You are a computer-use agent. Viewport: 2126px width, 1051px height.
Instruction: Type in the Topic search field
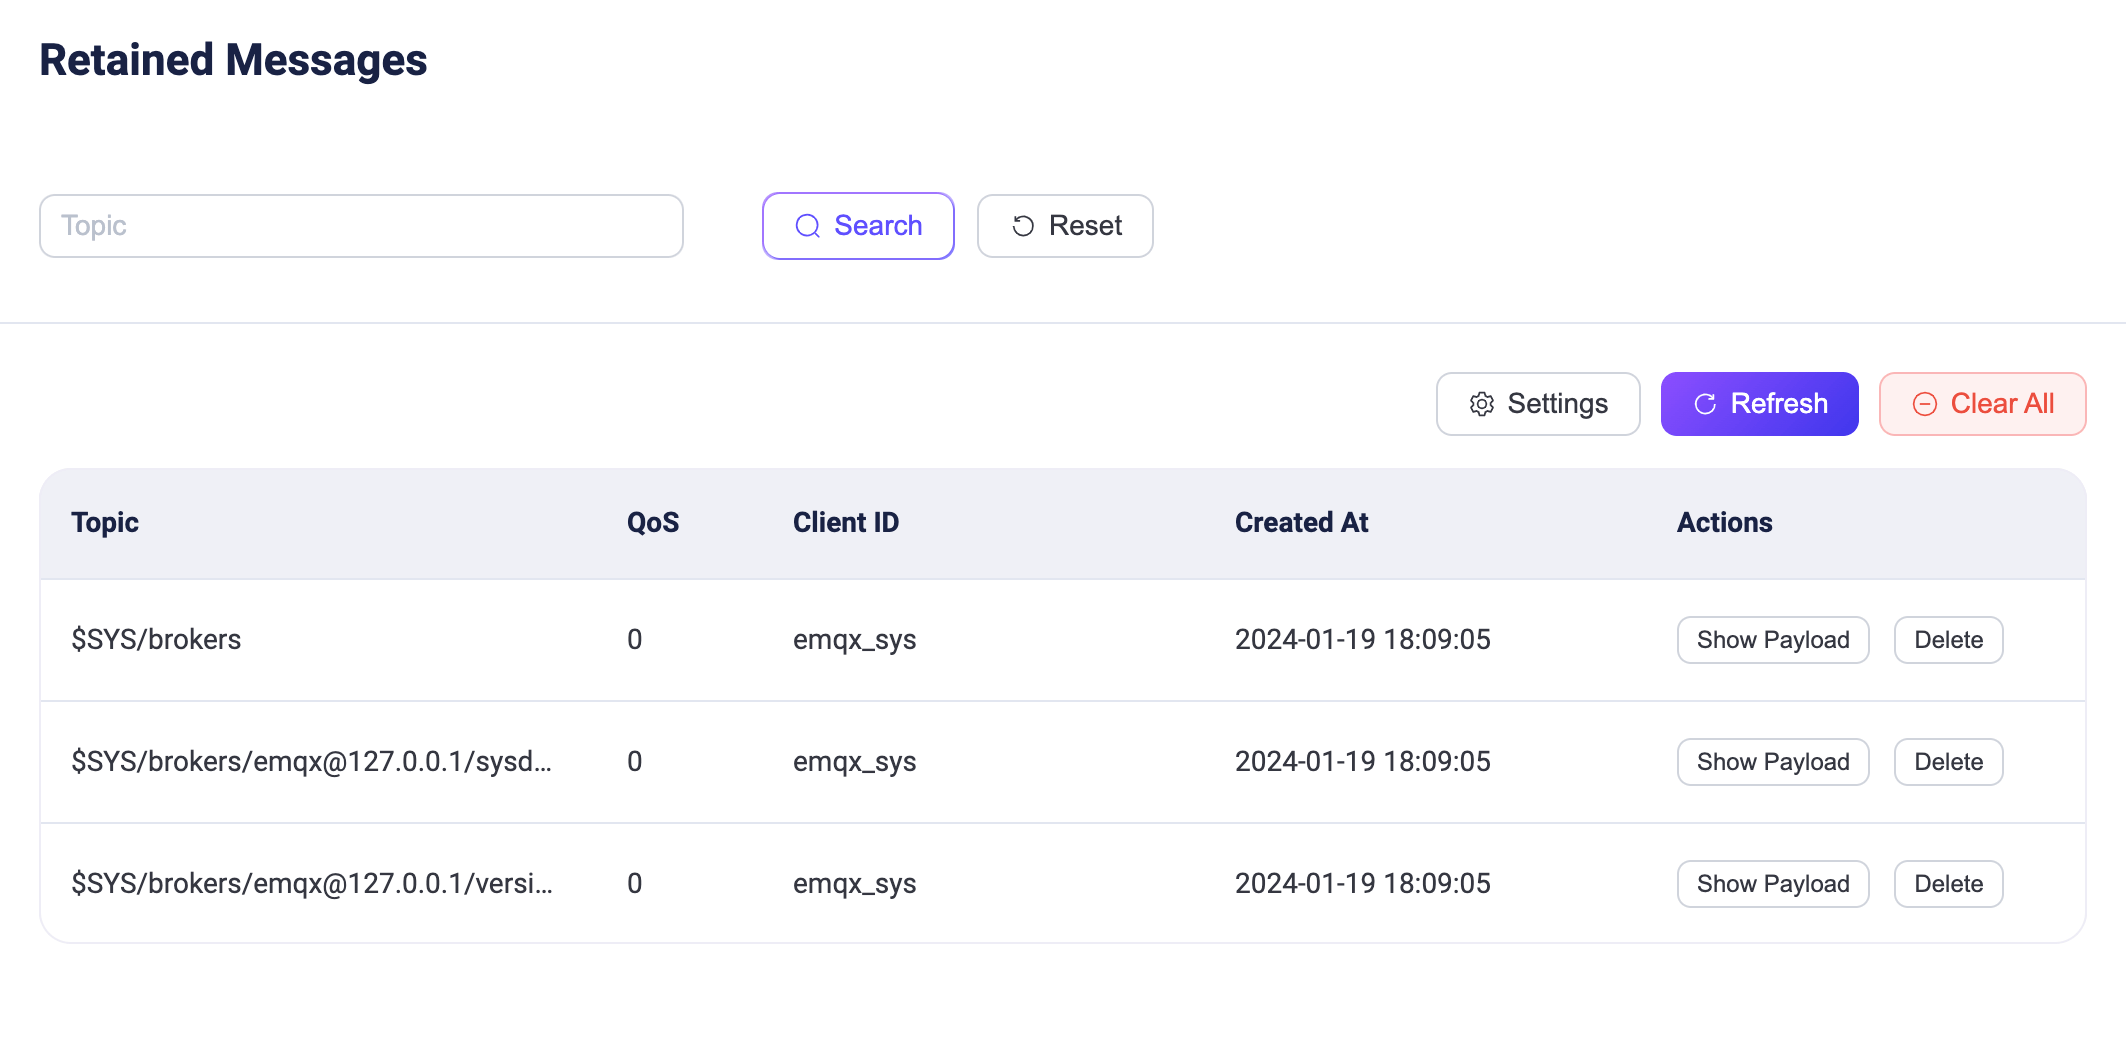[x=361, y=226]
